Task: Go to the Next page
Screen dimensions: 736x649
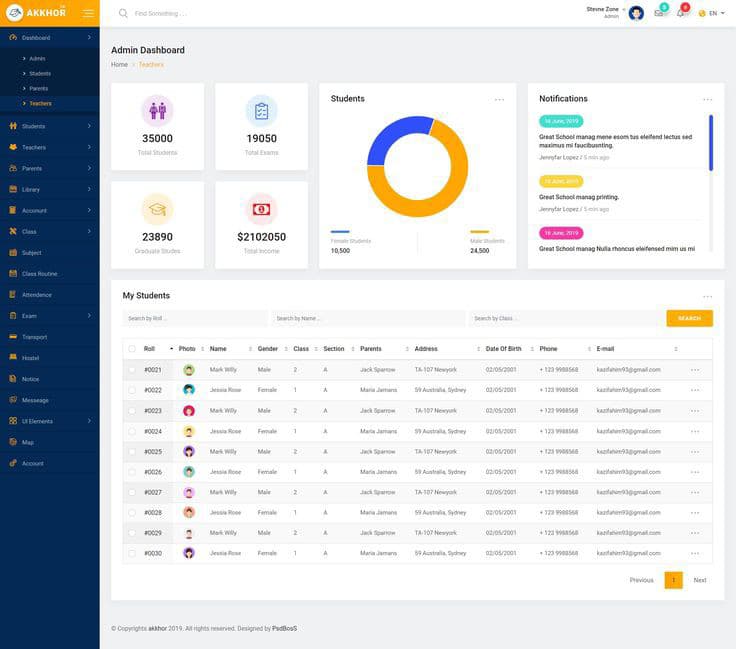Action: [x=700, y=580]
